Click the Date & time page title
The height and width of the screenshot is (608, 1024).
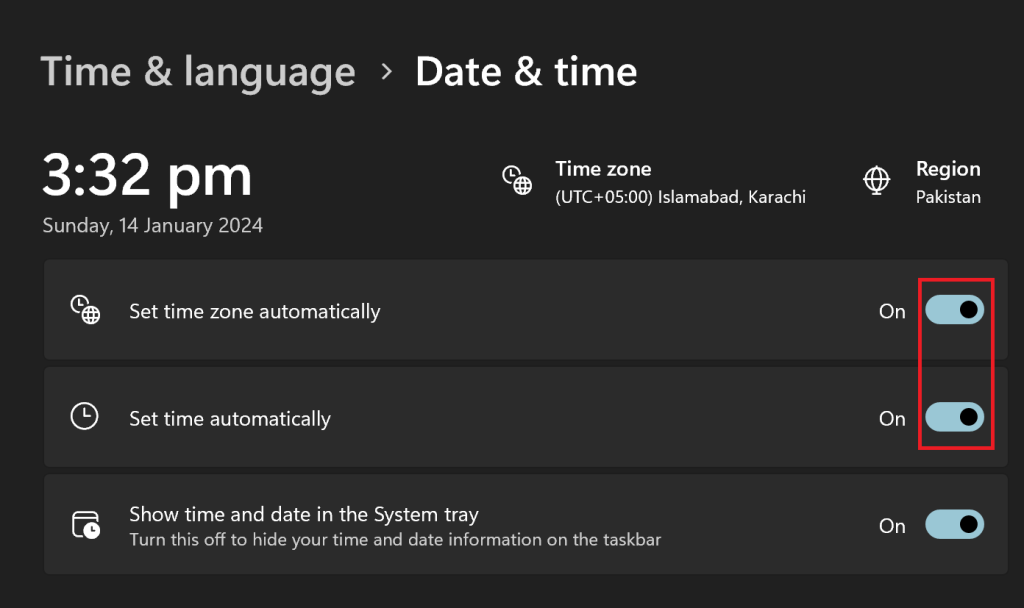(526, 72)
